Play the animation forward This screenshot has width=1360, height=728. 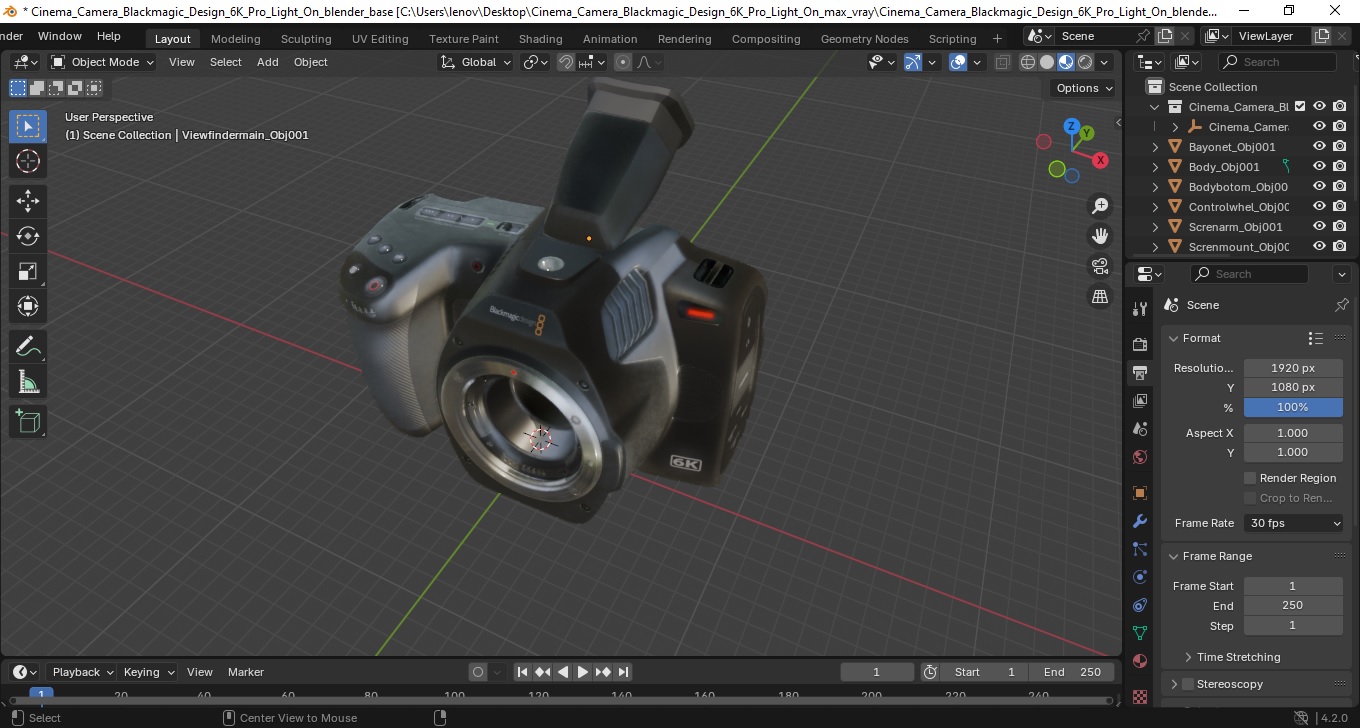[583, 672]
